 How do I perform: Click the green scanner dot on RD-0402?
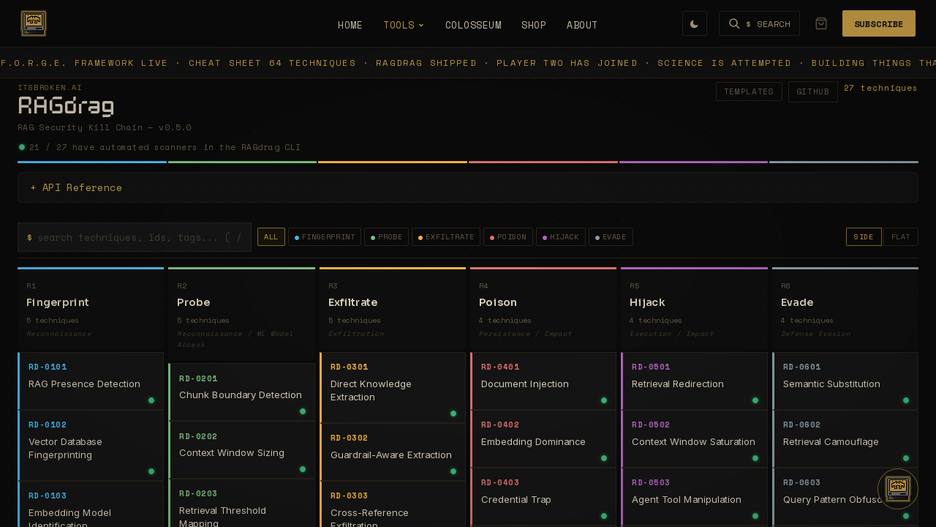click(x=604, y=458)
